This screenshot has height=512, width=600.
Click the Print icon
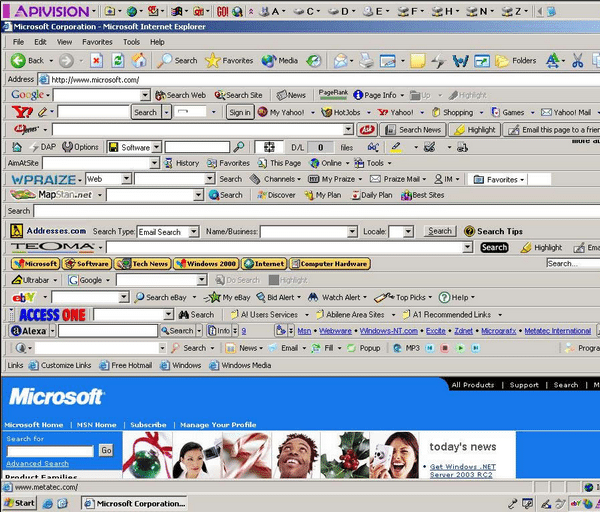[x=366, y=60]
